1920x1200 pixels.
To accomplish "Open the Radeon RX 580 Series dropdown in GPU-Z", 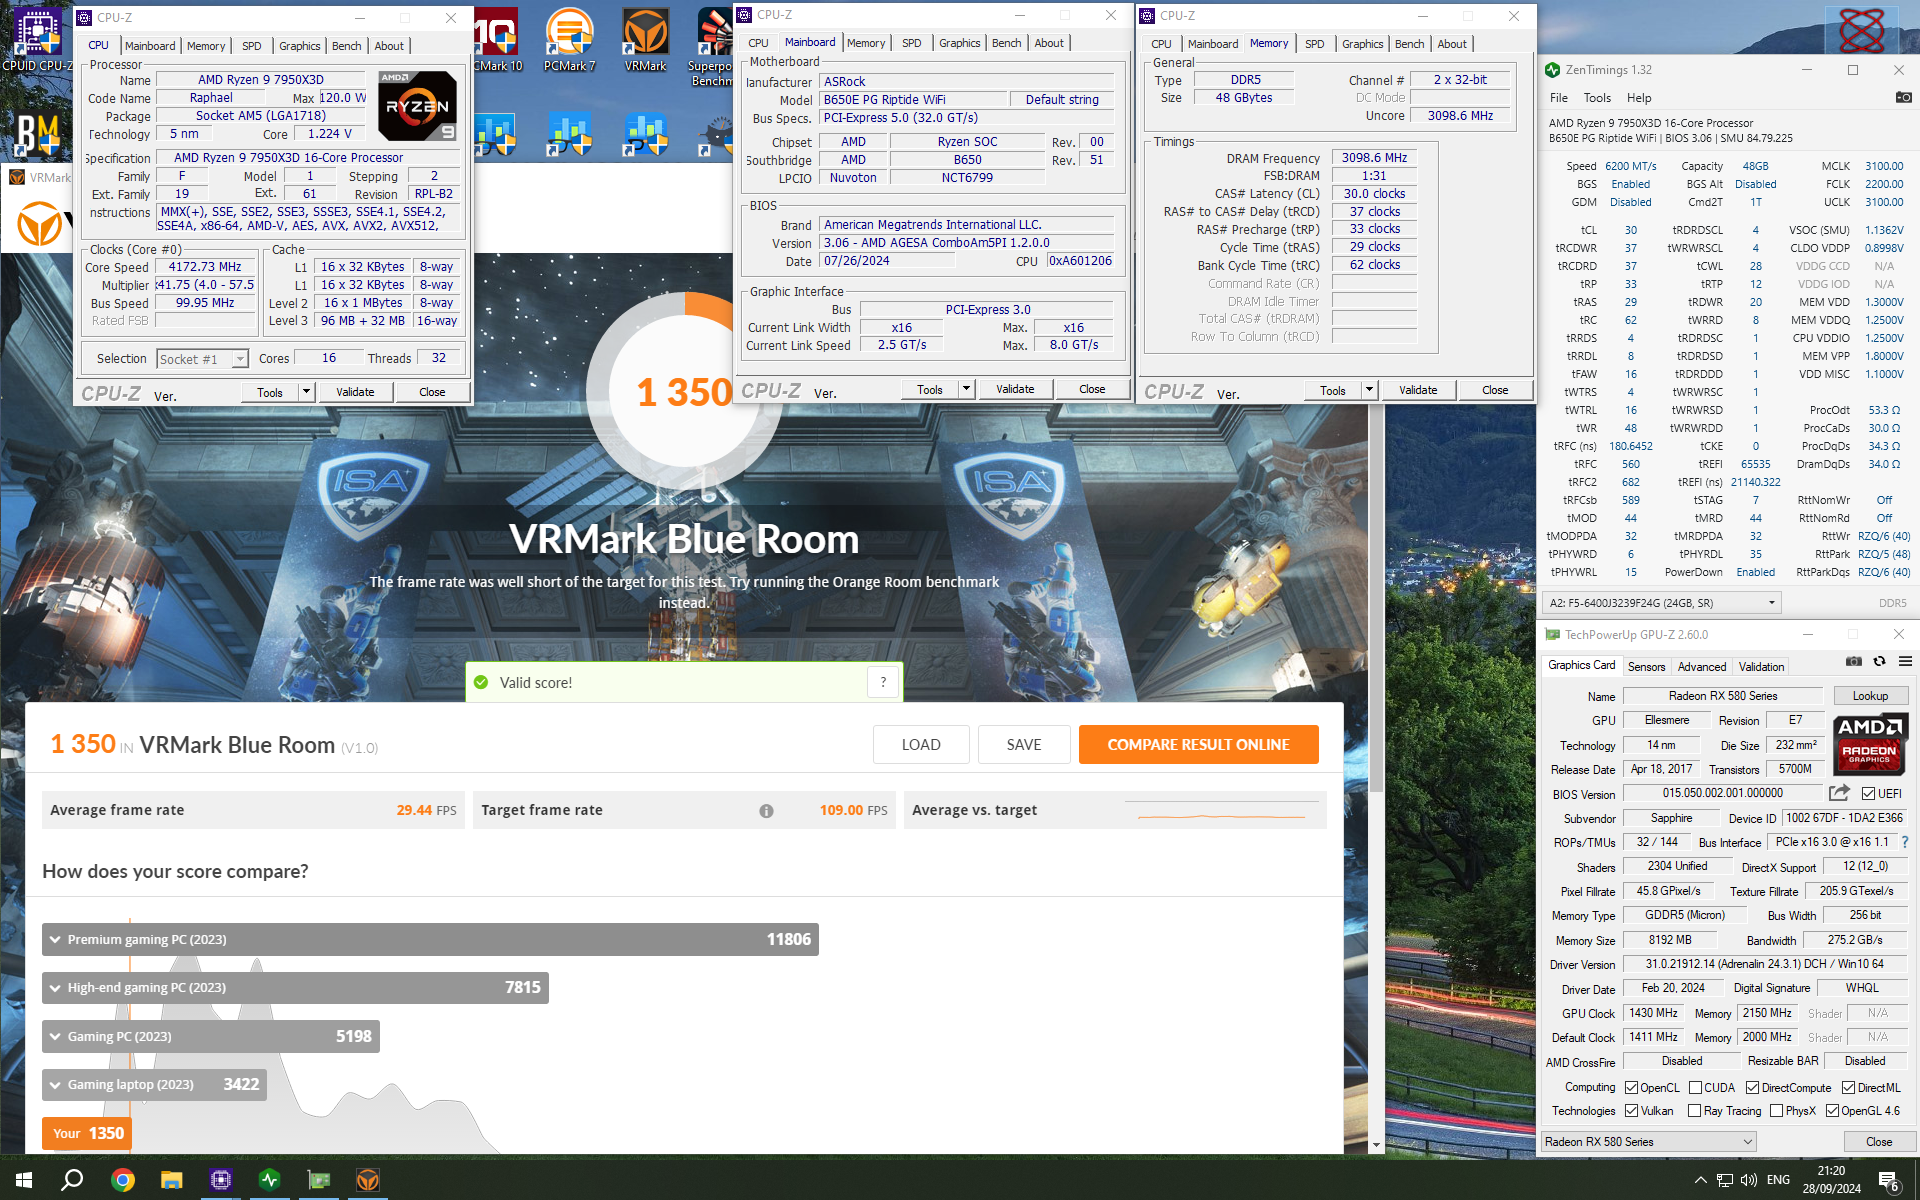I will 1648,1142.
